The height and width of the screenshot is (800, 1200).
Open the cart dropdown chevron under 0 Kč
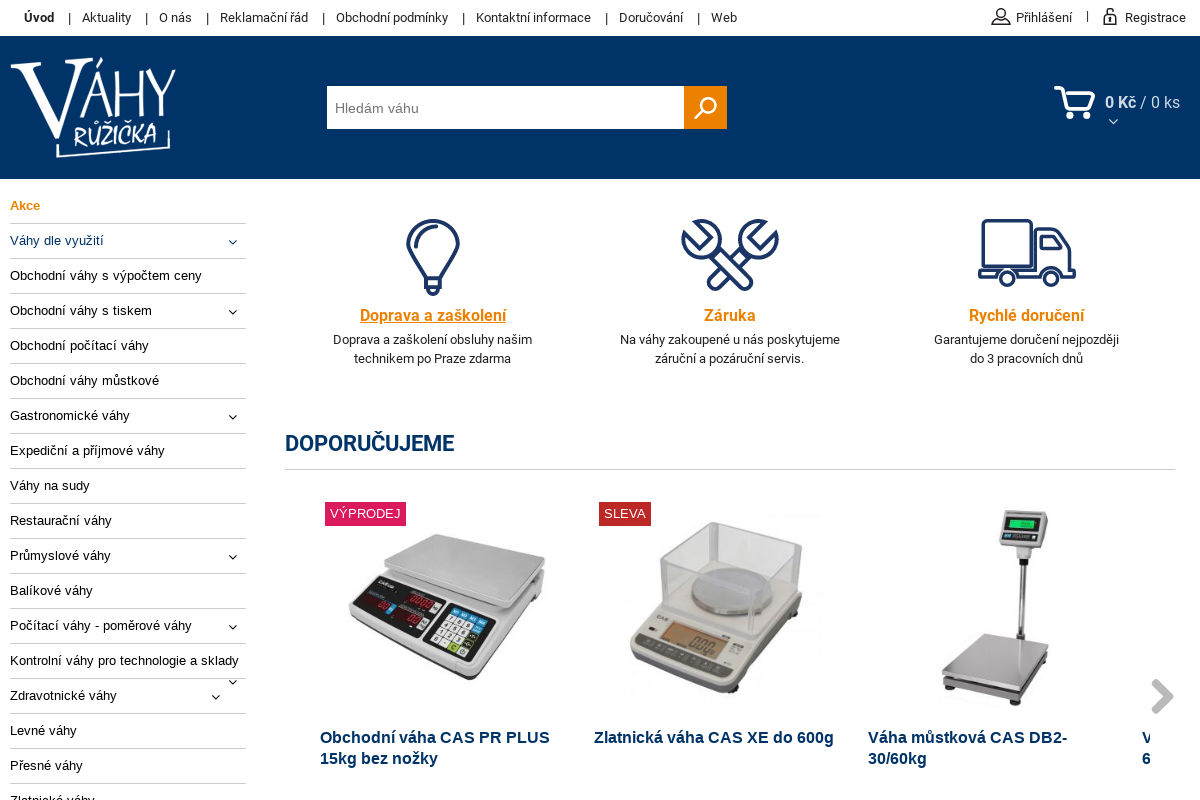[x=1113, y=122]
